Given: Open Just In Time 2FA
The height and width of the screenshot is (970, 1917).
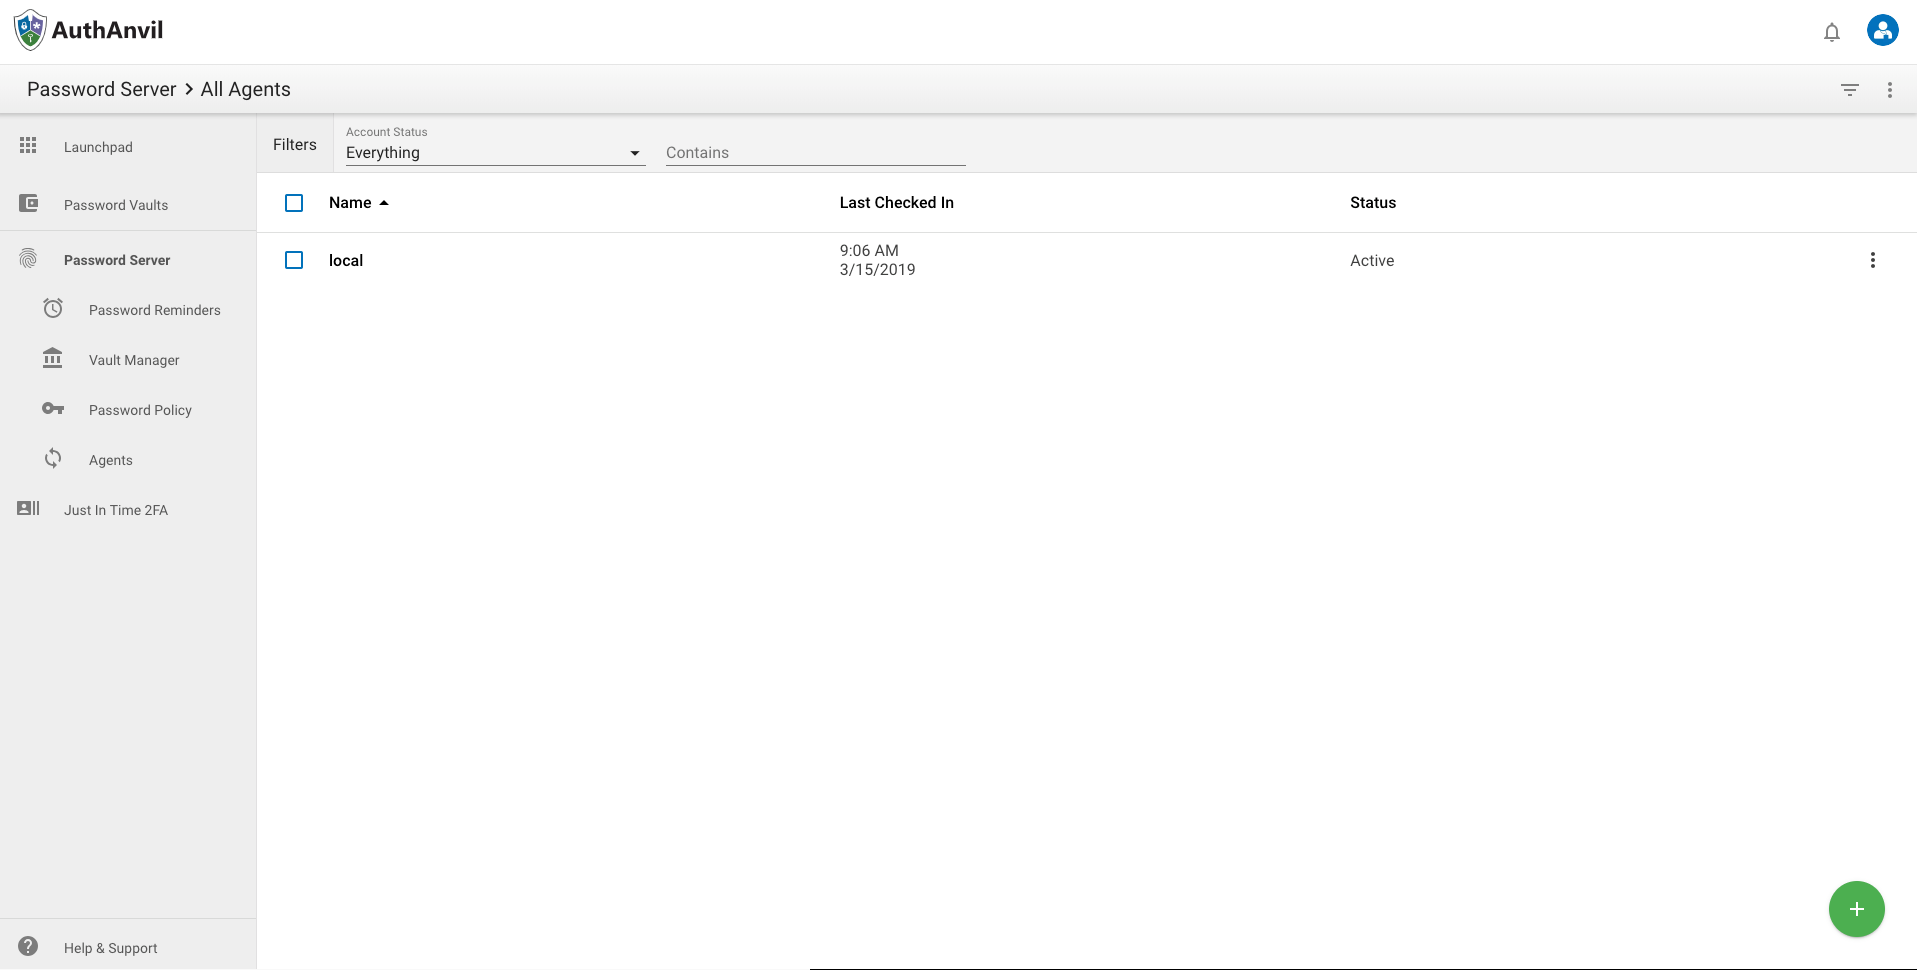Looking at the screenshot, I should click(x=116, y=510).
